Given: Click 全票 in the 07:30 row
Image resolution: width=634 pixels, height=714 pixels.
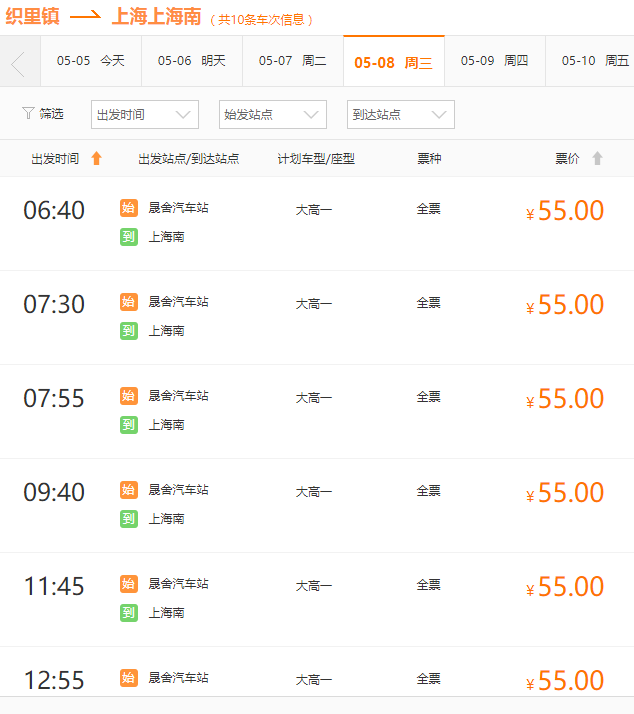Looking at the screenshot, I should coord(429,303).
